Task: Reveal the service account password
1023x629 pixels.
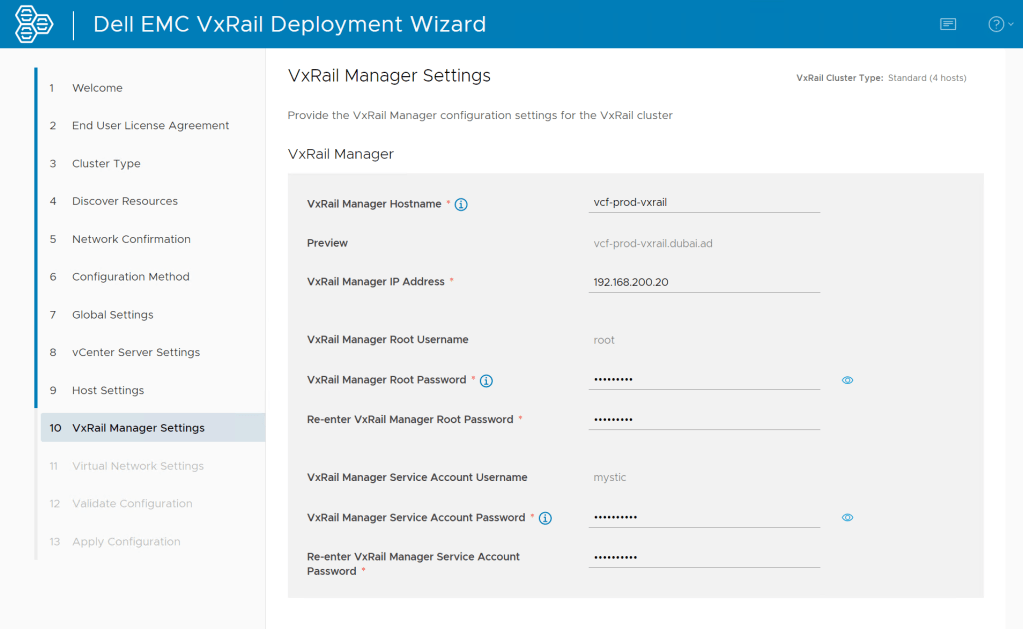Action: (x=847, y=518)
